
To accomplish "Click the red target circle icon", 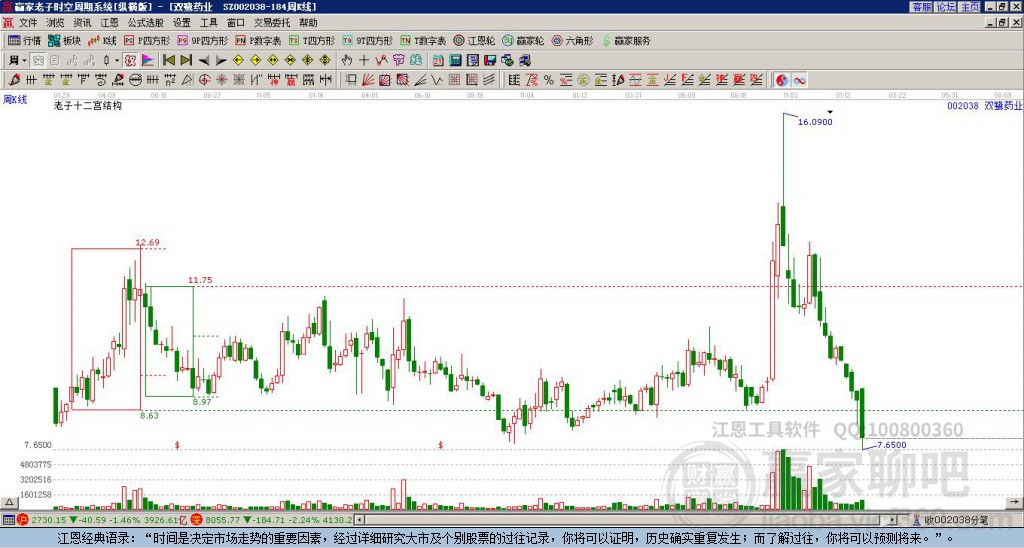I will tap(204, 80).
